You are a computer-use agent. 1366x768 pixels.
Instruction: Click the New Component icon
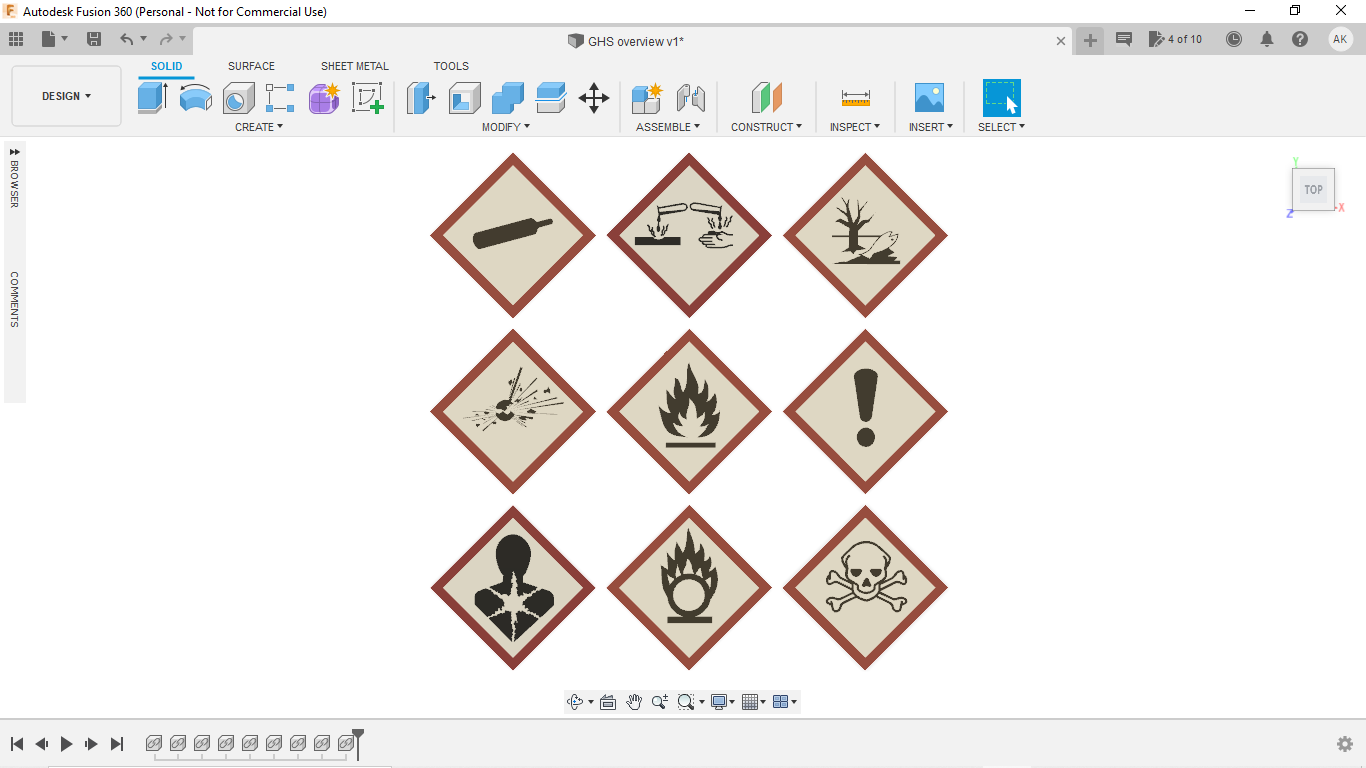pos(647,98)
